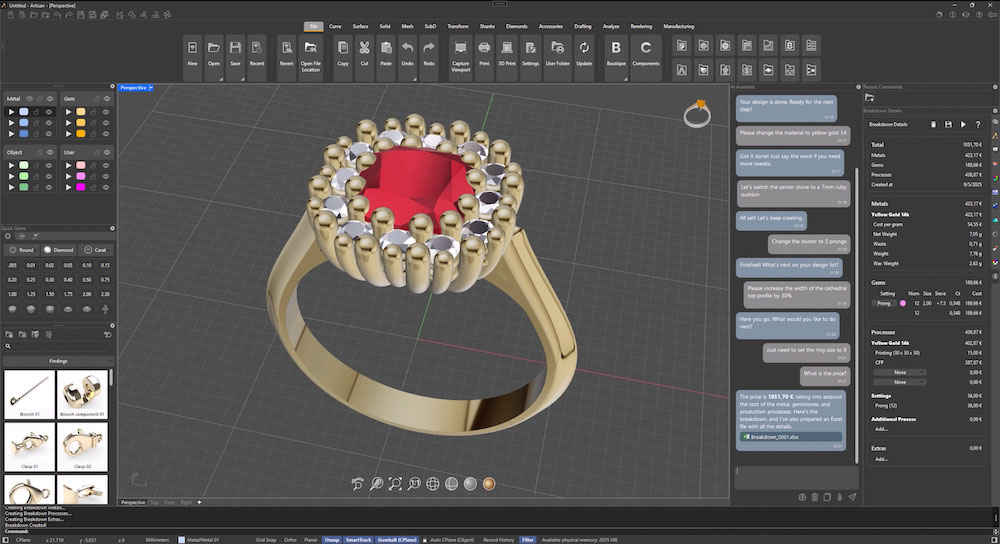The image size is (1000, 544).
Task: Open the Perspective viewport dropdown arrow
Action: (x=150, y=88)
